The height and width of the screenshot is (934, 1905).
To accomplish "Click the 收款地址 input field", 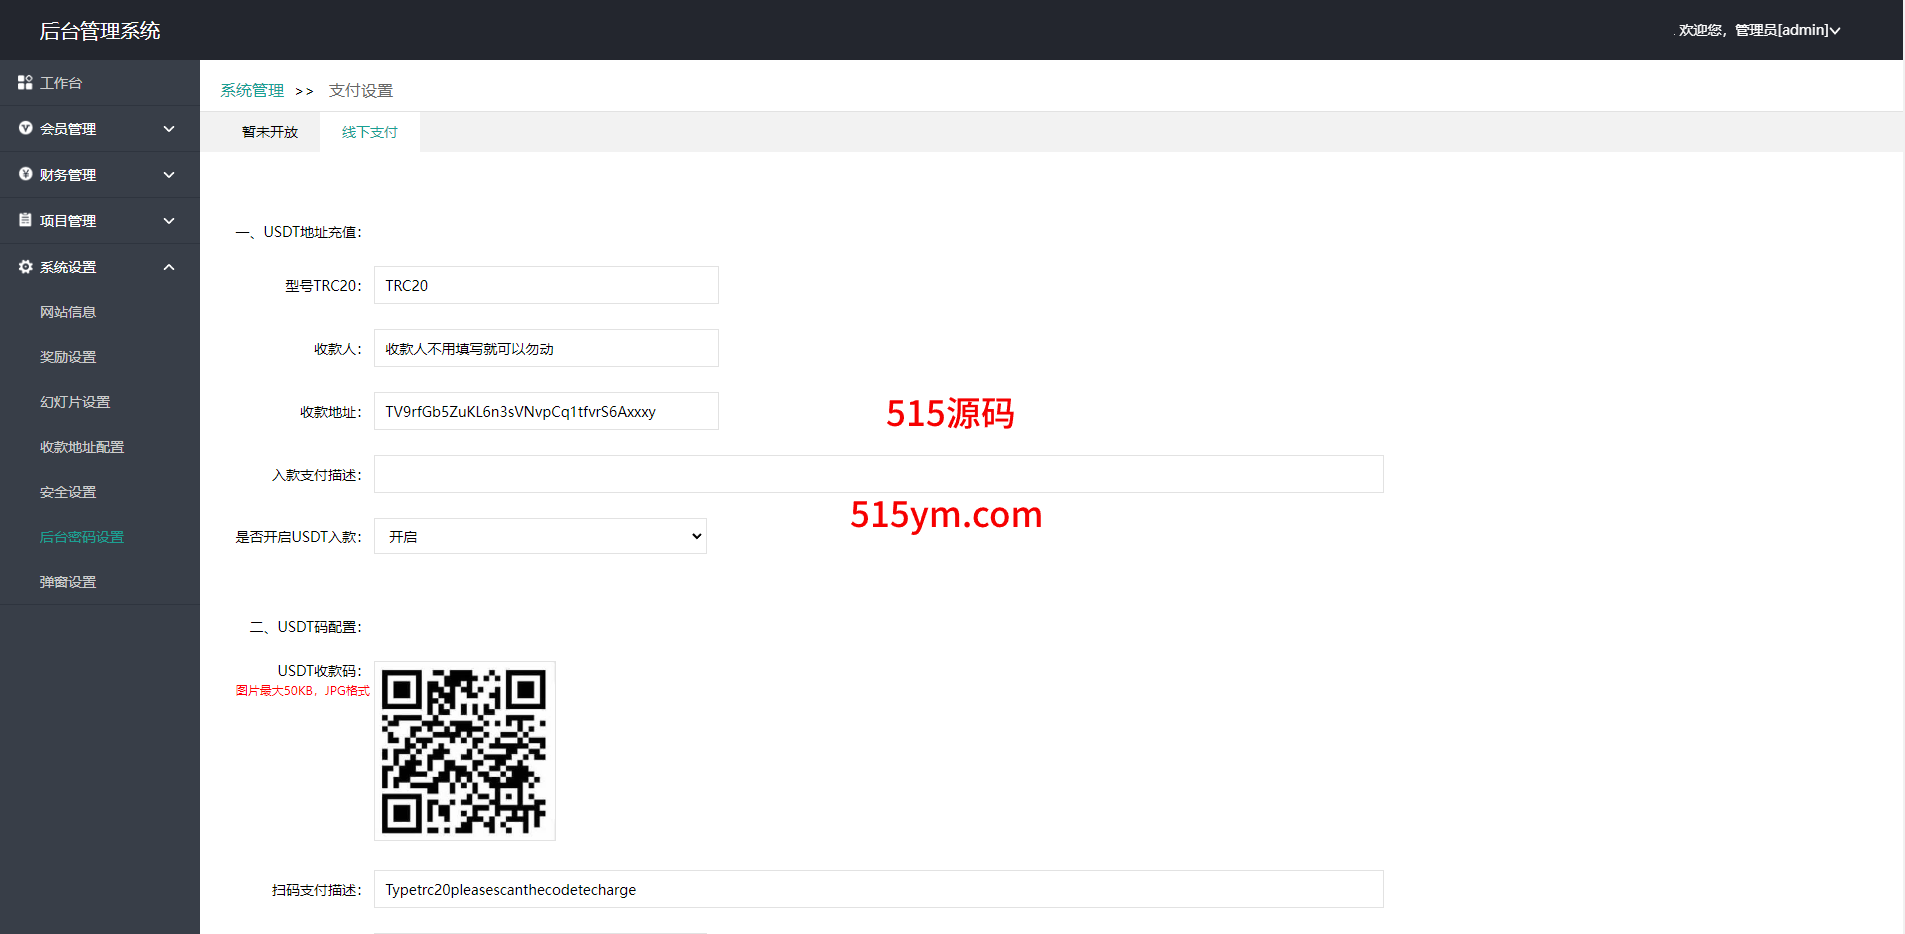I will tap(546, 412).
